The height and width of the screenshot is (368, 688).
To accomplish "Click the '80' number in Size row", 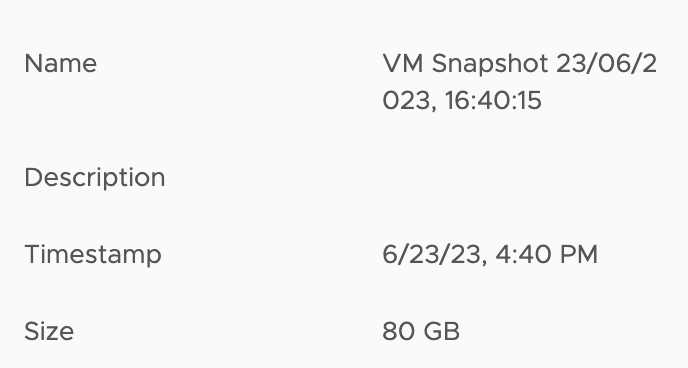I will point(397,331).
